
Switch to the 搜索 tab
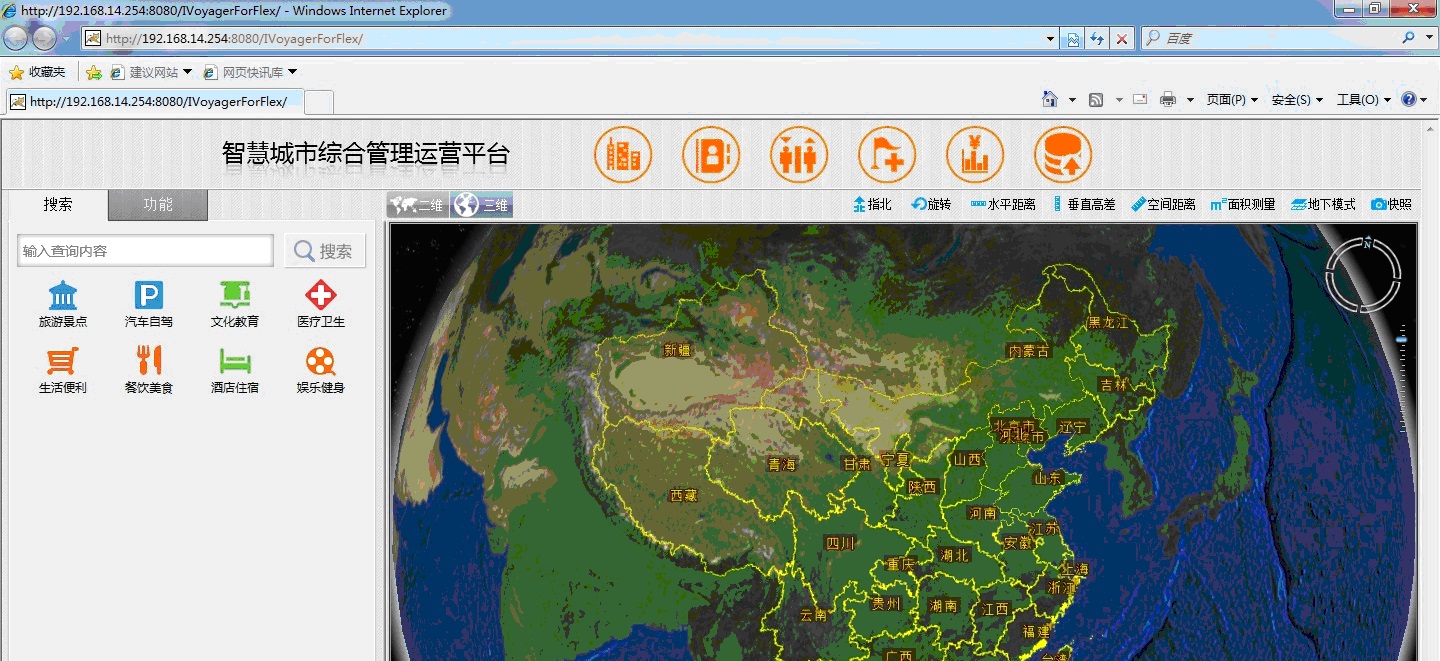click(58, 204)
